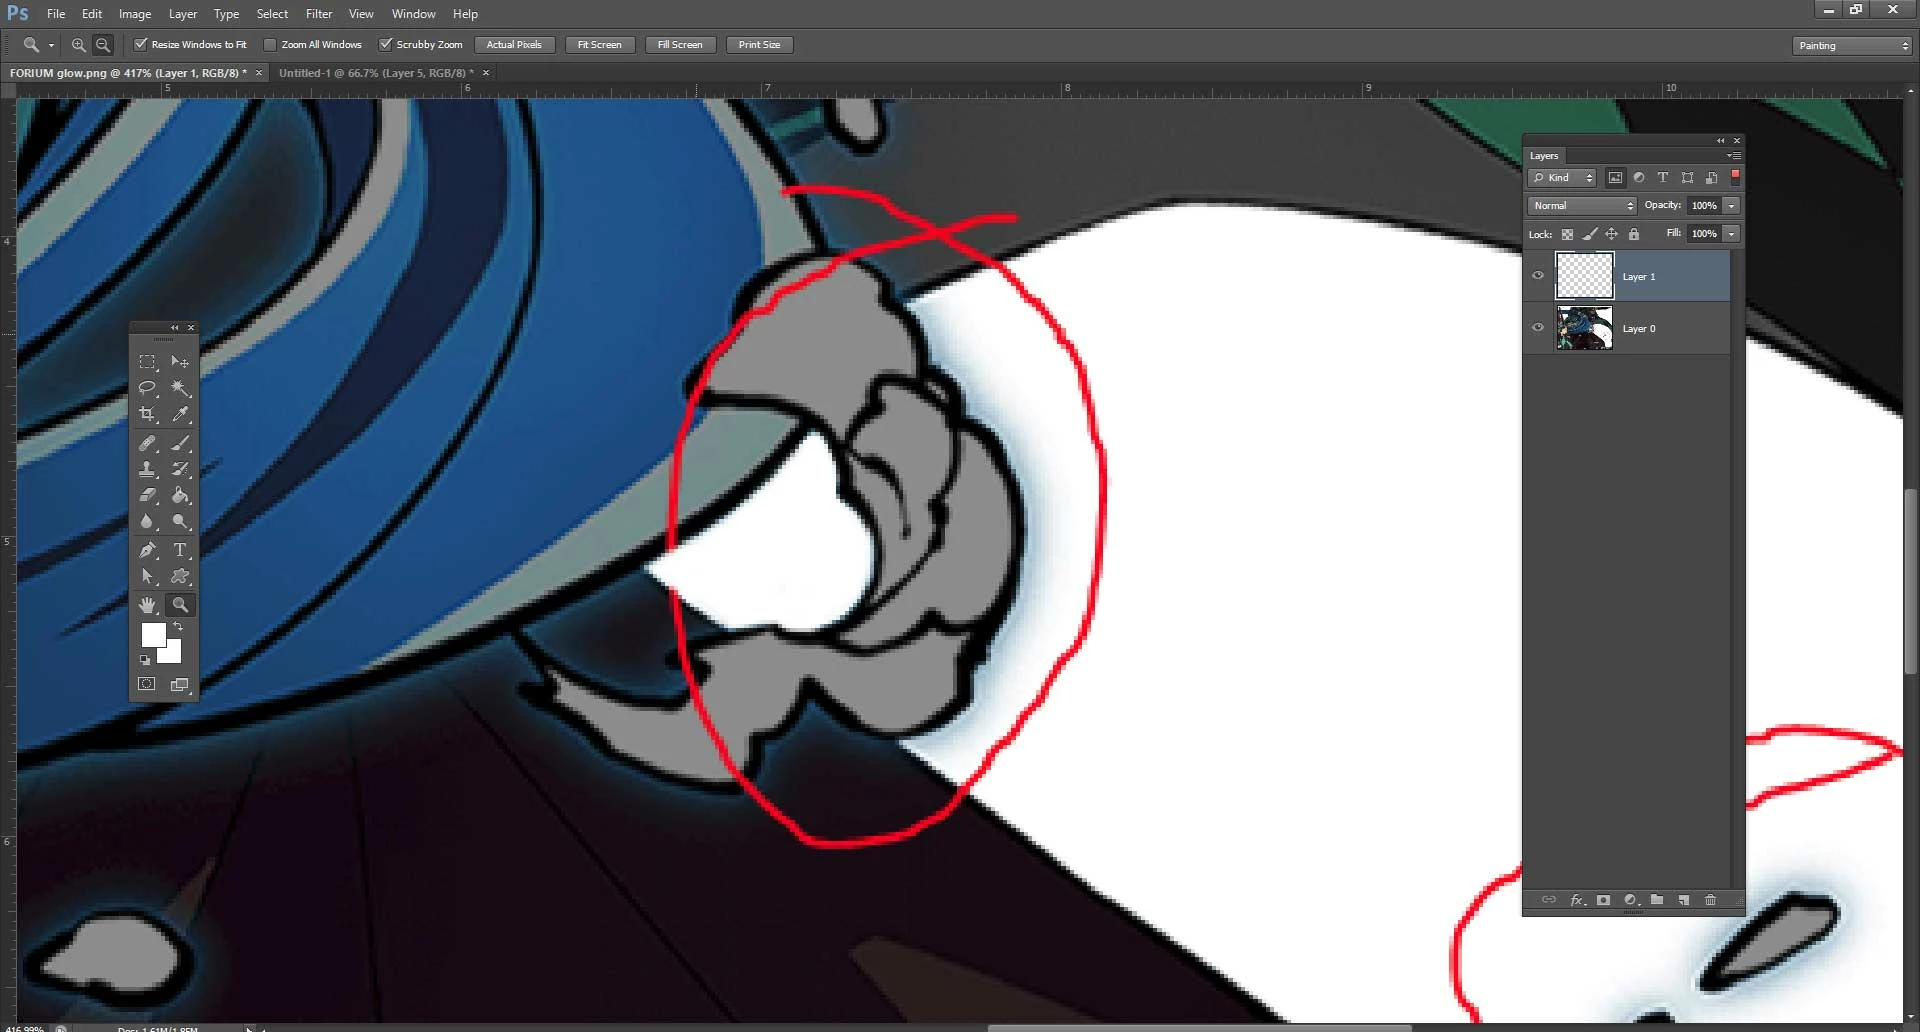Lock transparent pixels
Viewport: 1920px width, 1032px height.
click(1567, 234)
